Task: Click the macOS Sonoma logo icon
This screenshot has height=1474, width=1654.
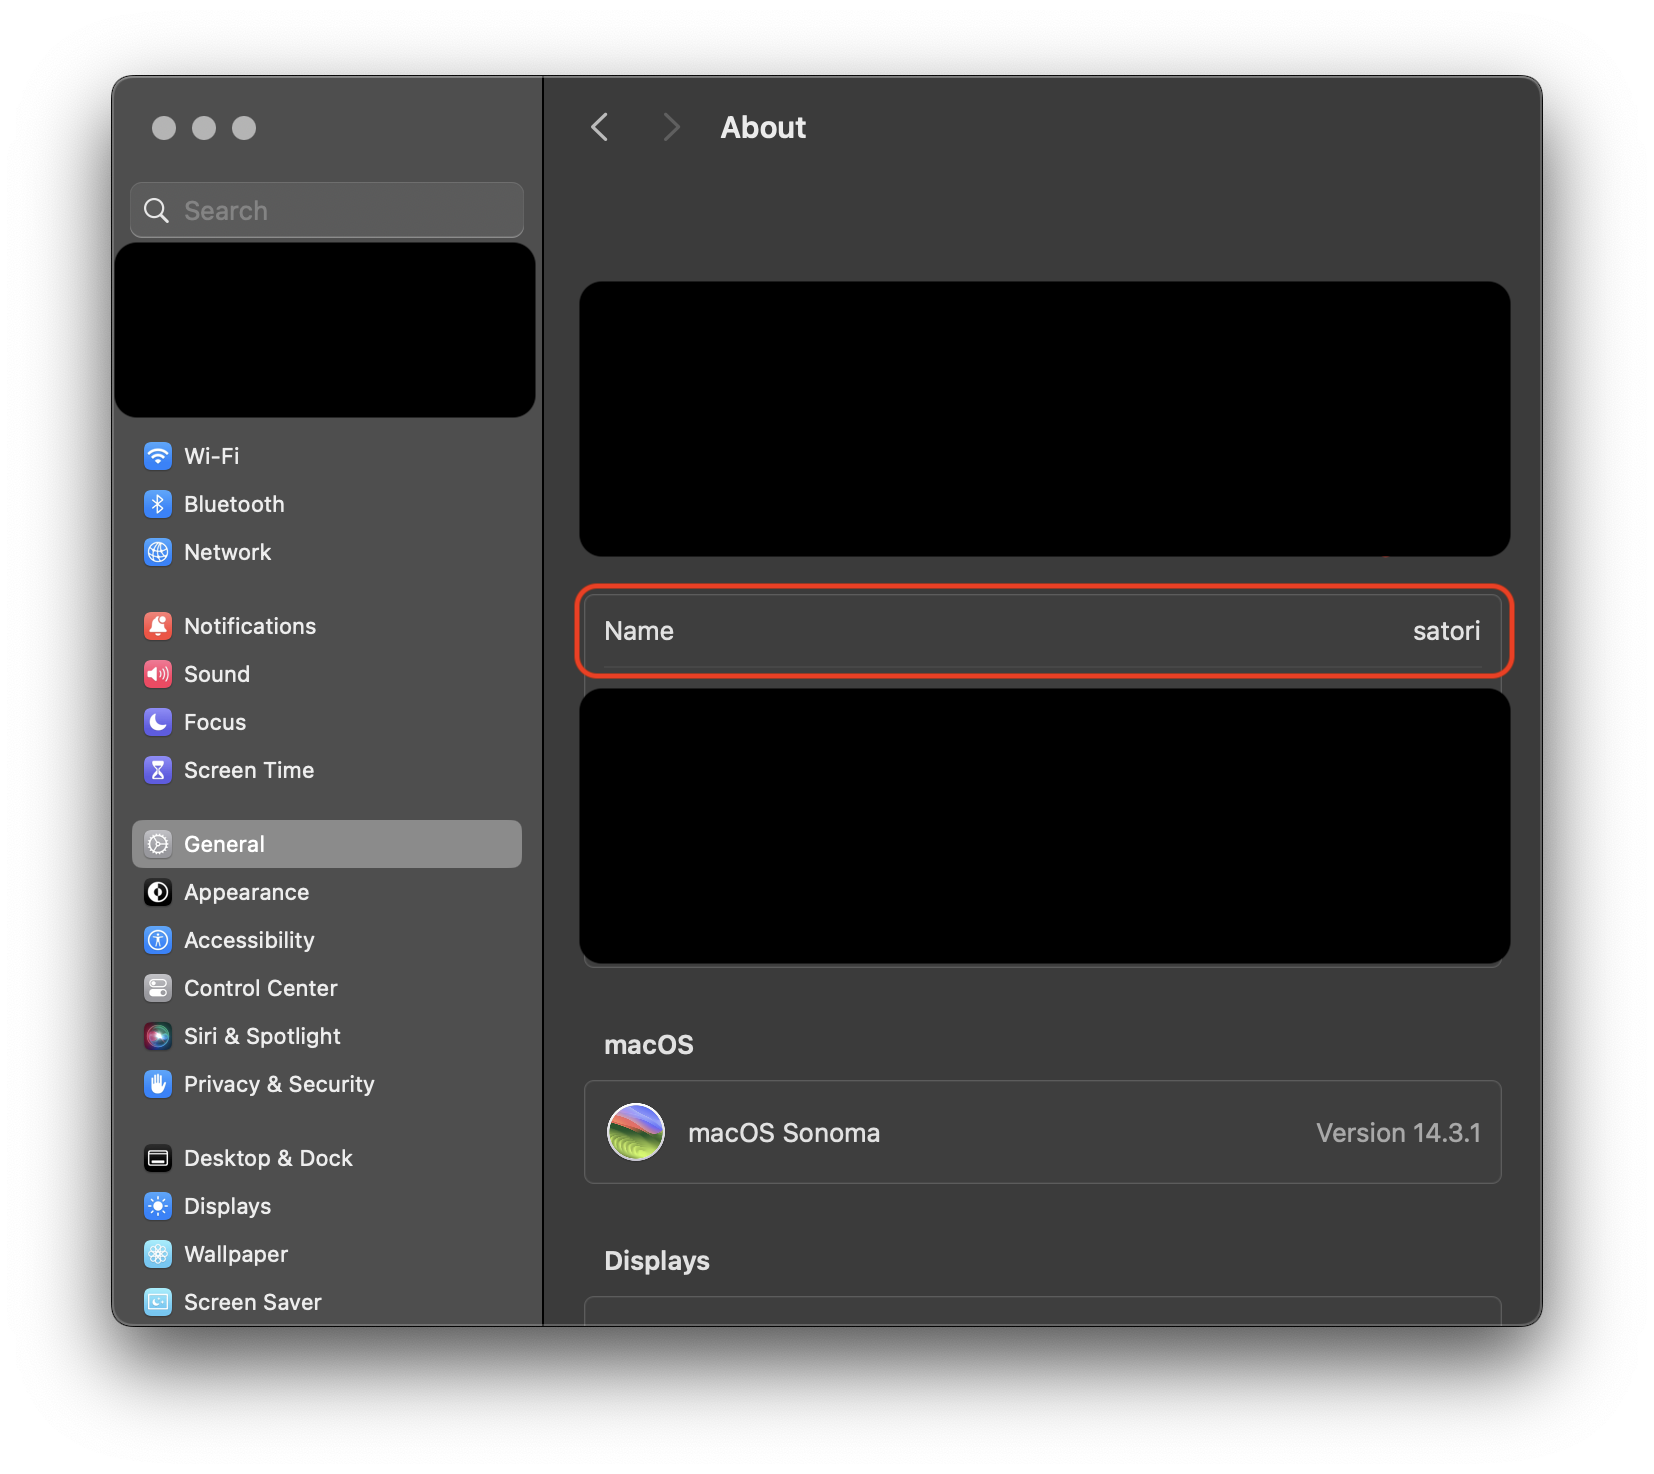Action: coord(636,1132)
